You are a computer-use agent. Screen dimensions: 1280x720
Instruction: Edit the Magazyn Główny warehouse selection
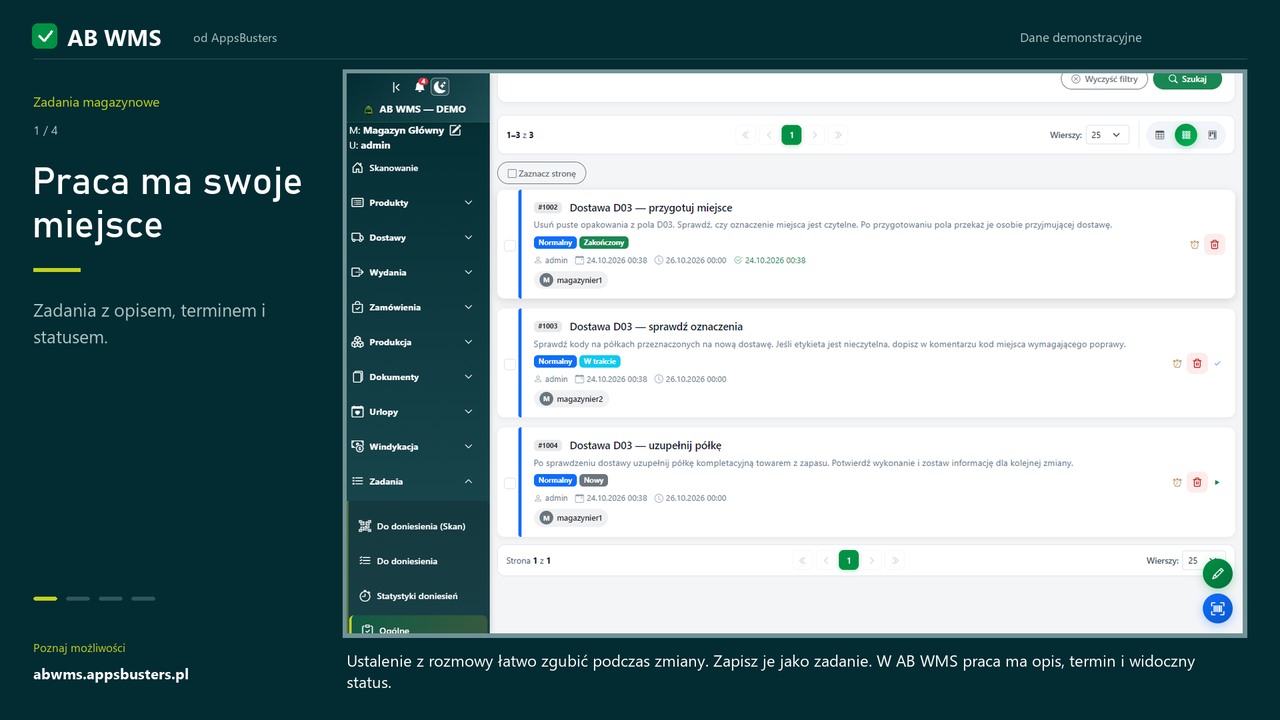pos(455,130)
